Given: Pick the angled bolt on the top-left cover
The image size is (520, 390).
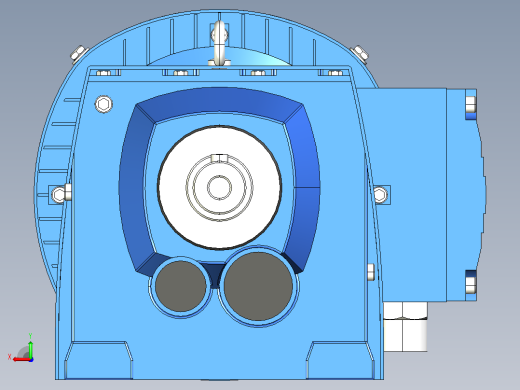Looking at the screenshot, I should pyautogui.click(x=79, y=54).
